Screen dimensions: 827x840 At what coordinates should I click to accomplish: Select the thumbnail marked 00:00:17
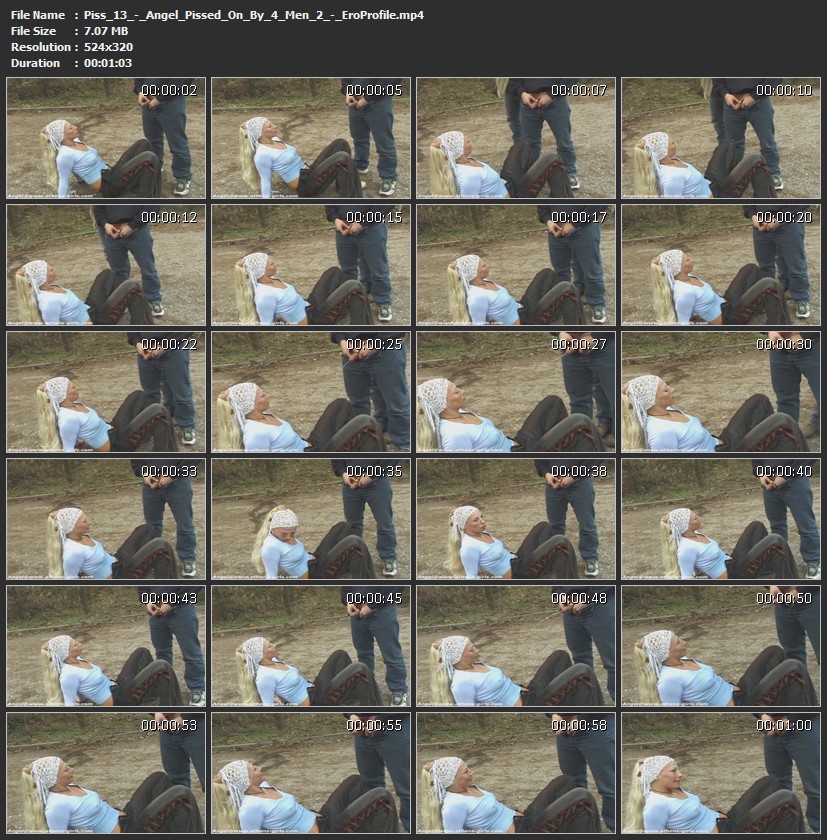pyautogui.click(x=516, y=265)
